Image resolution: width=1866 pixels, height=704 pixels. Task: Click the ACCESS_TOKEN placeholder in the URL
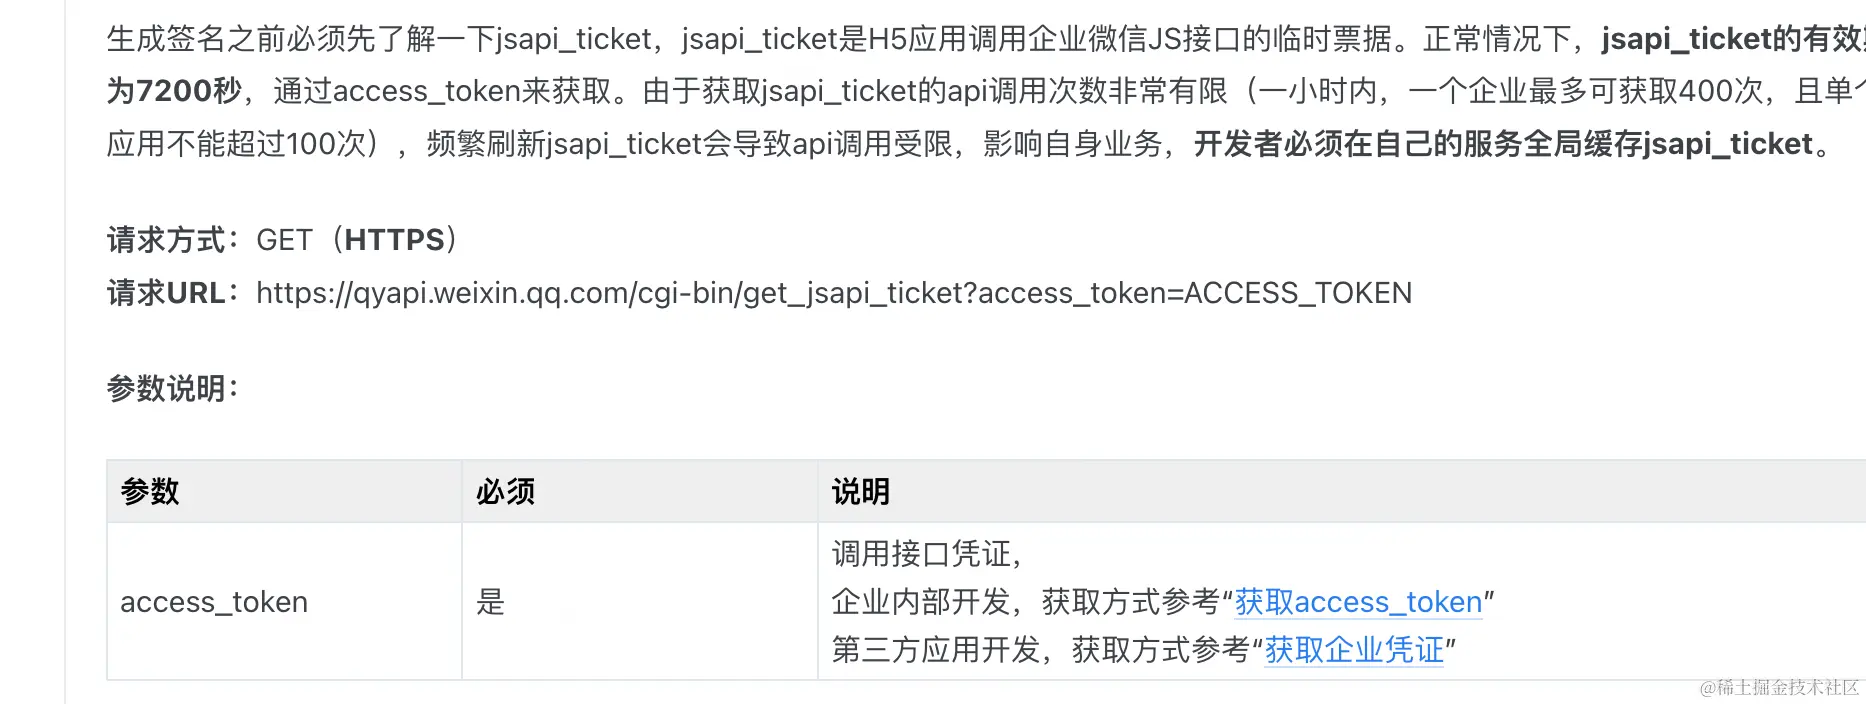click(1298, 293)
